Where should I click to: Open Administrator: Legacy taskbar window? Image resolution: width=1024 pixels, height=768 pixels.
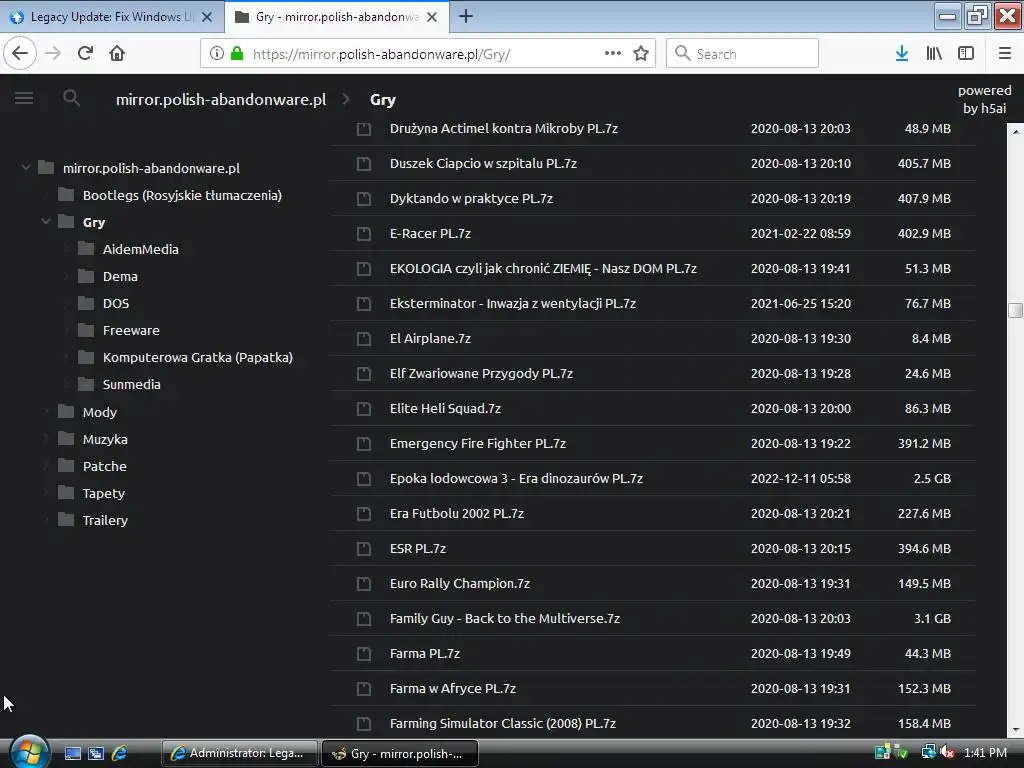pos(239,753)
